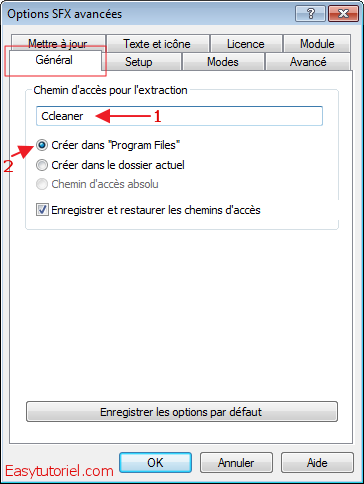Click the help question mark button

coord(310,14)
